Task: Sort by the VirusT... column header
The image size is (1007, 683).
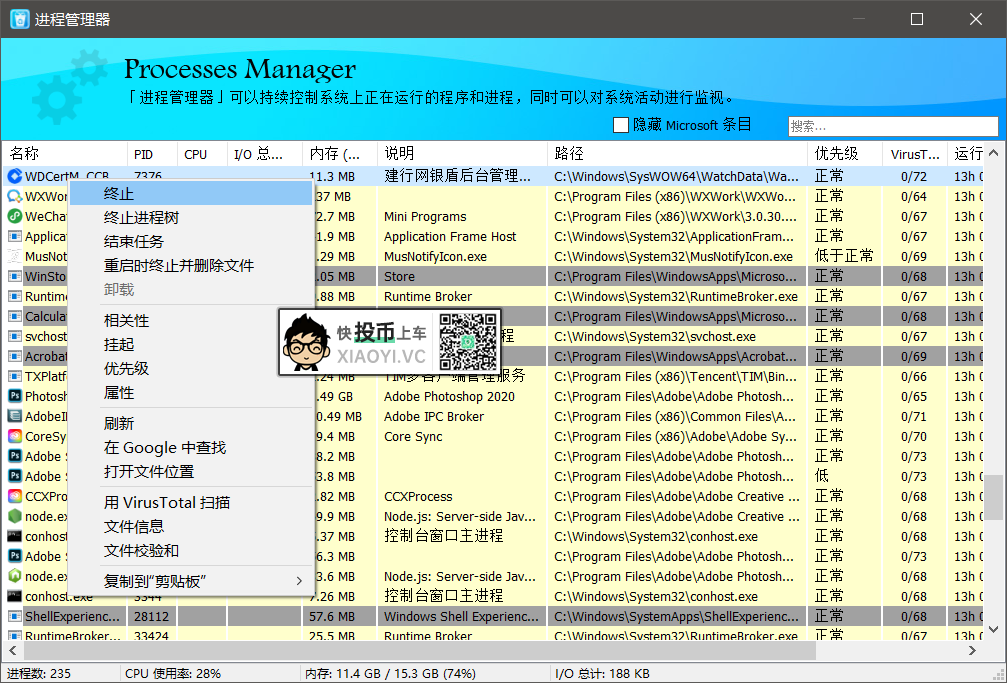Action: (915, 154)
